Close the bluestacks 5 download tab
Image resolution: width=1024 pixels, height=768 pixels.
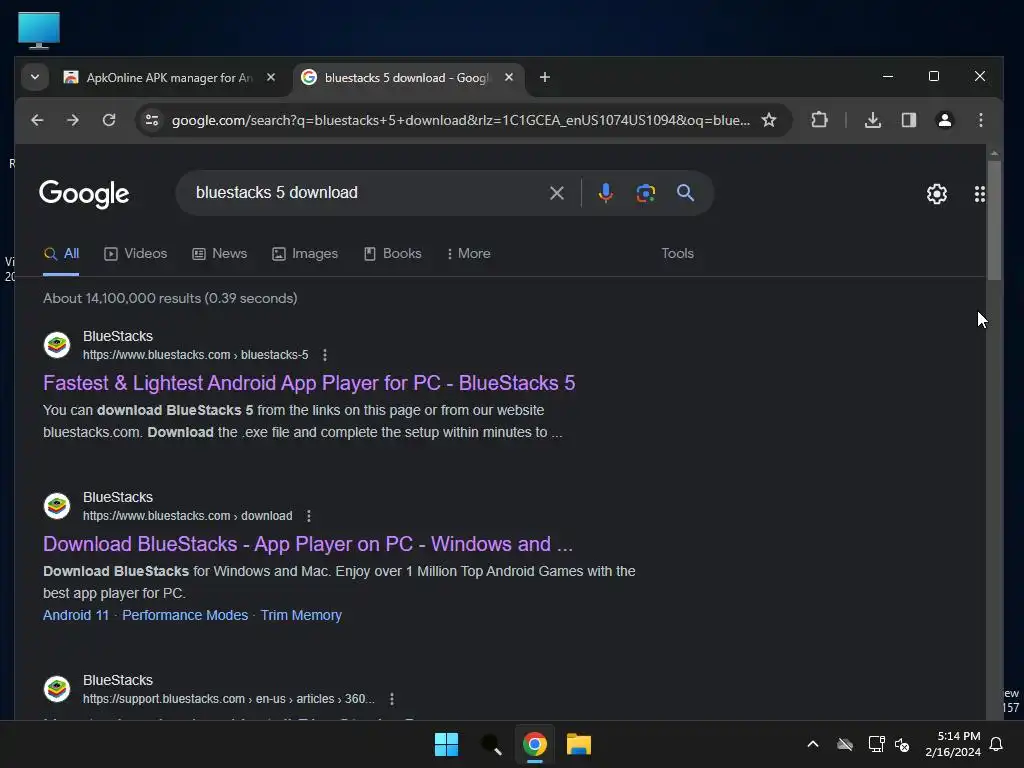click(x=509, y=77)
